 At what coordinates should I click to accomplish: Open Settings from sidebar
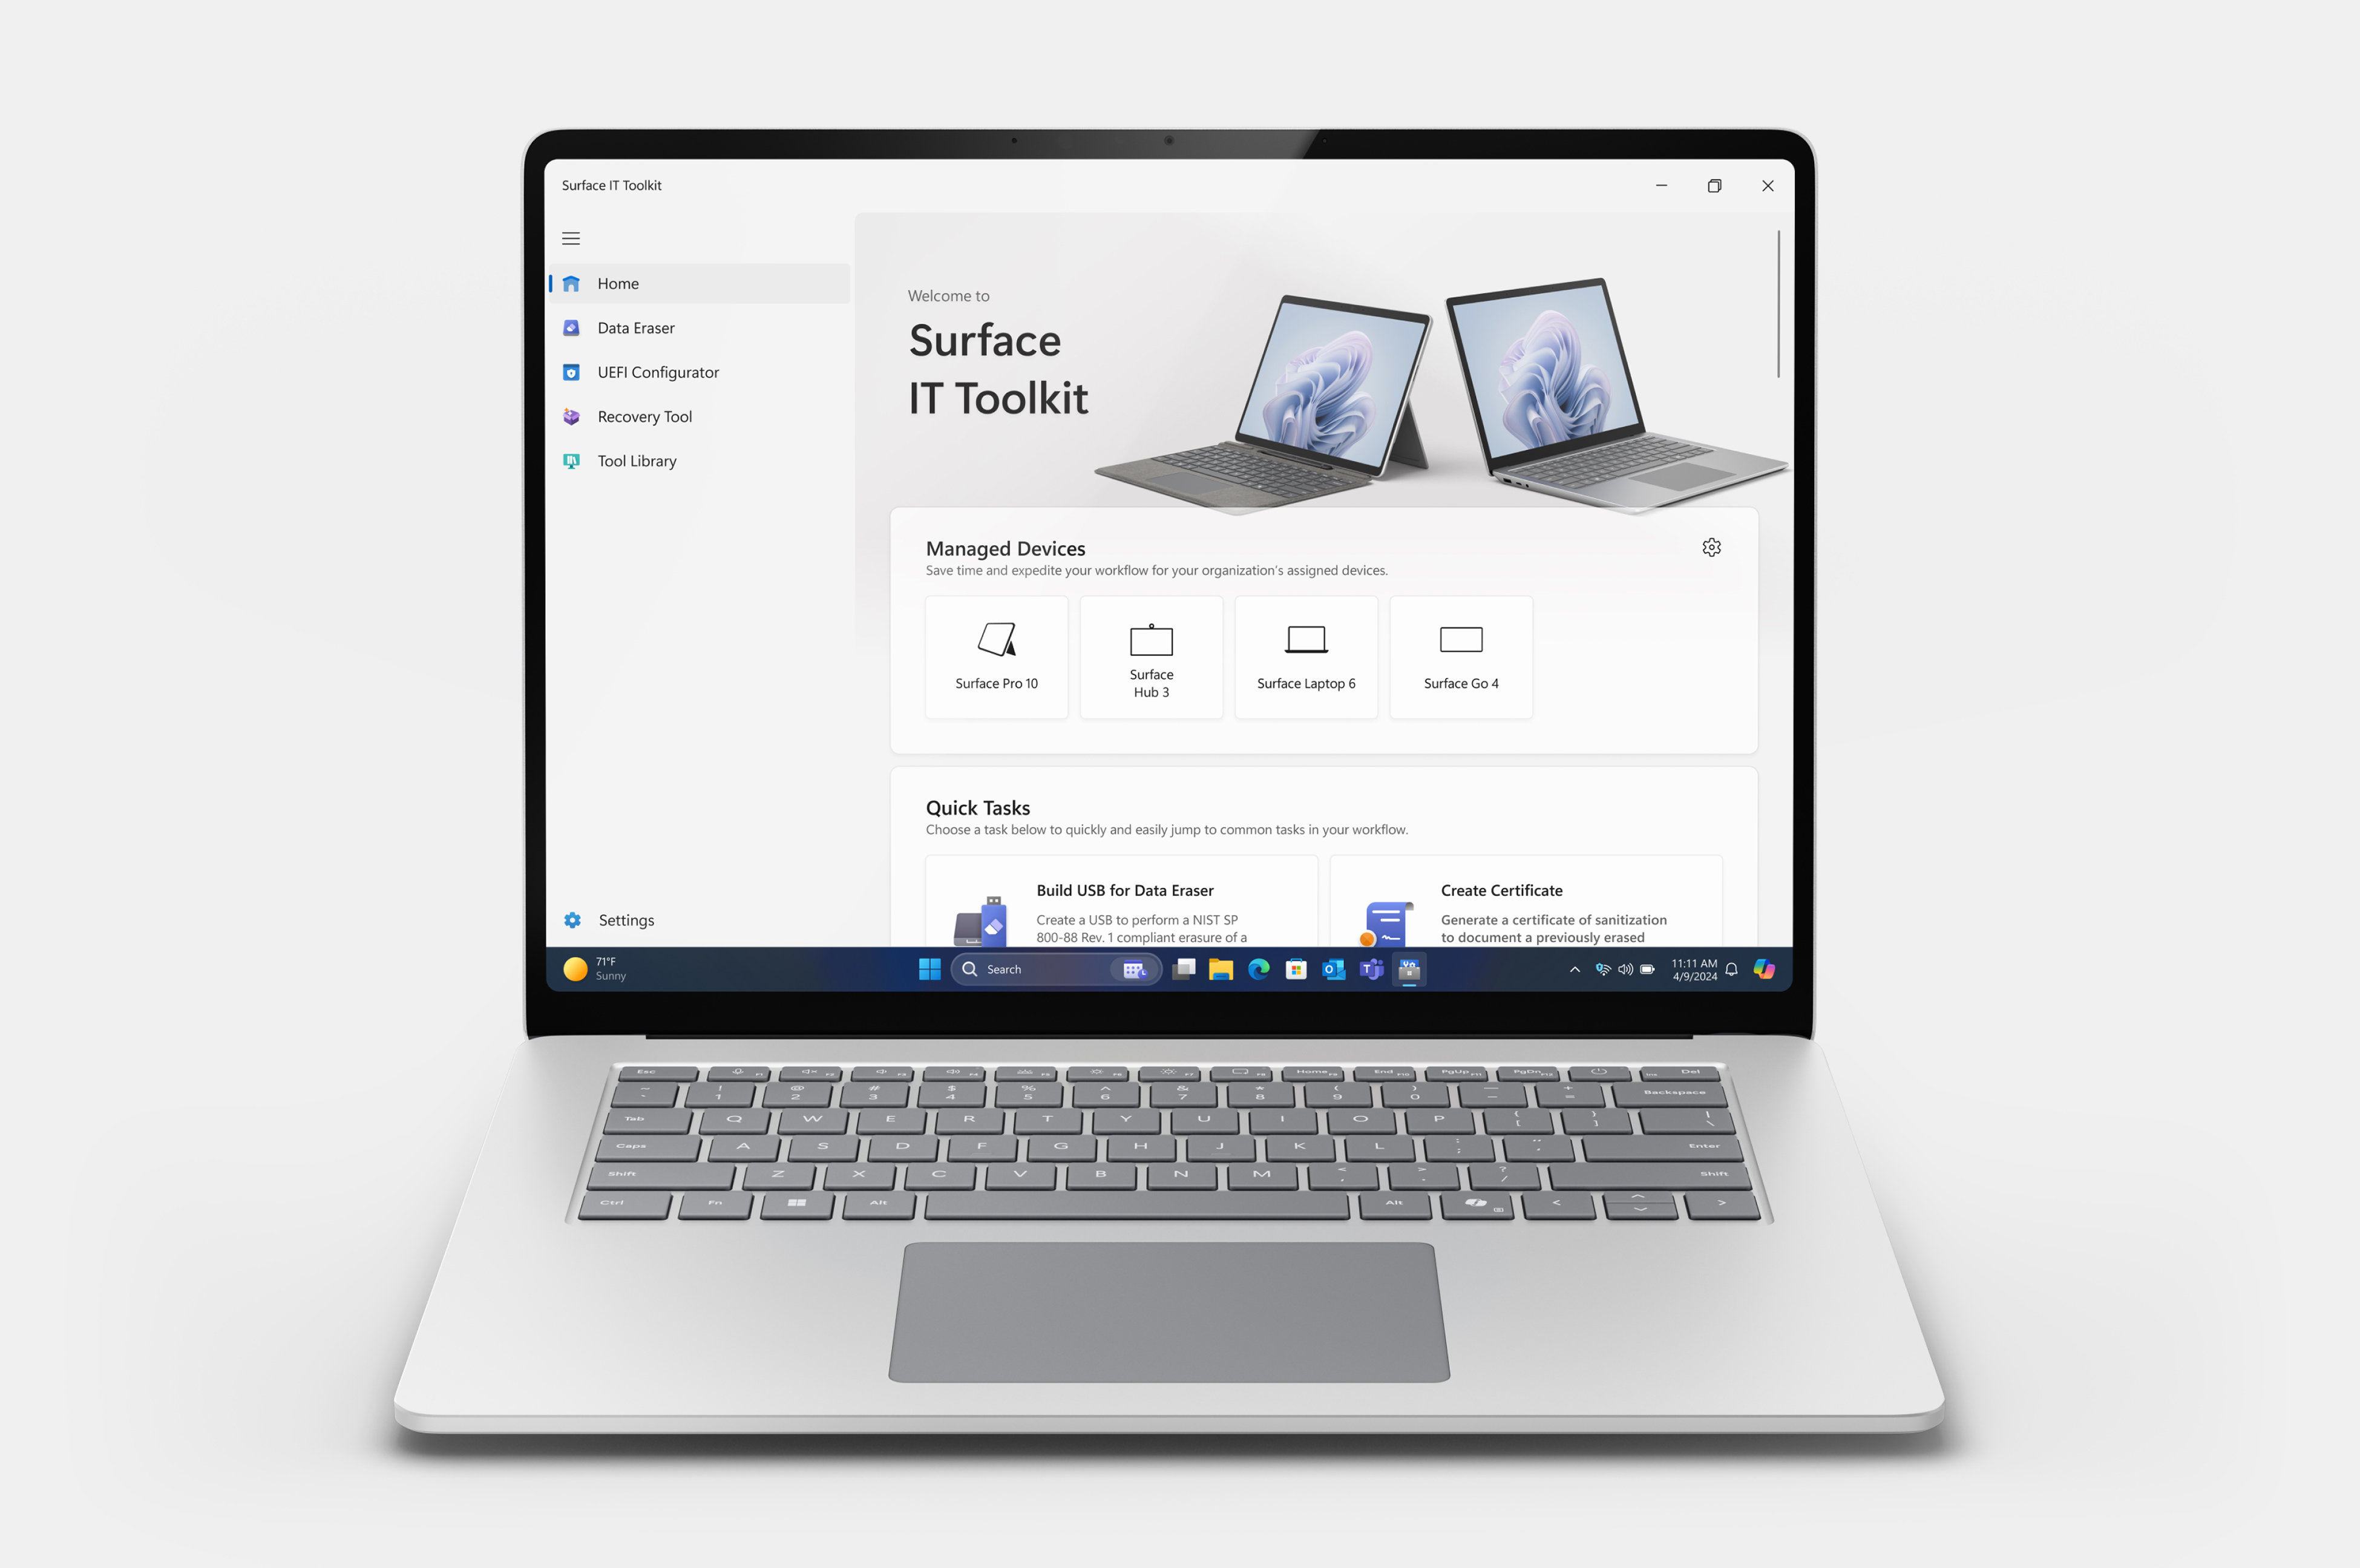(626, 919)
